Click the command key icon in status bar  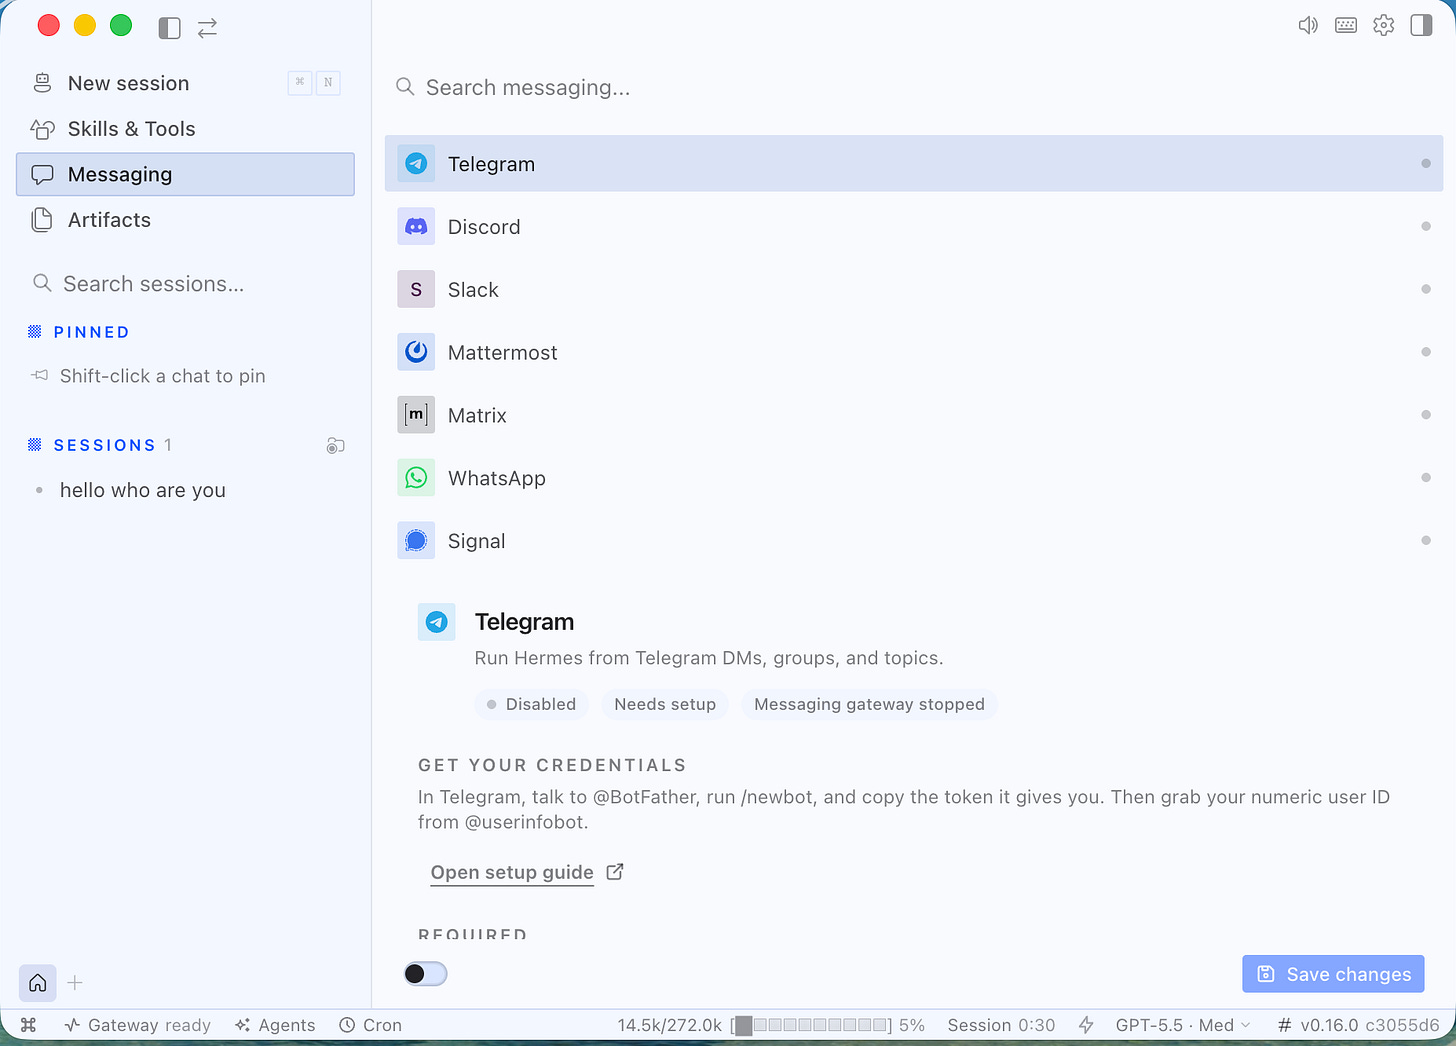28,1025
